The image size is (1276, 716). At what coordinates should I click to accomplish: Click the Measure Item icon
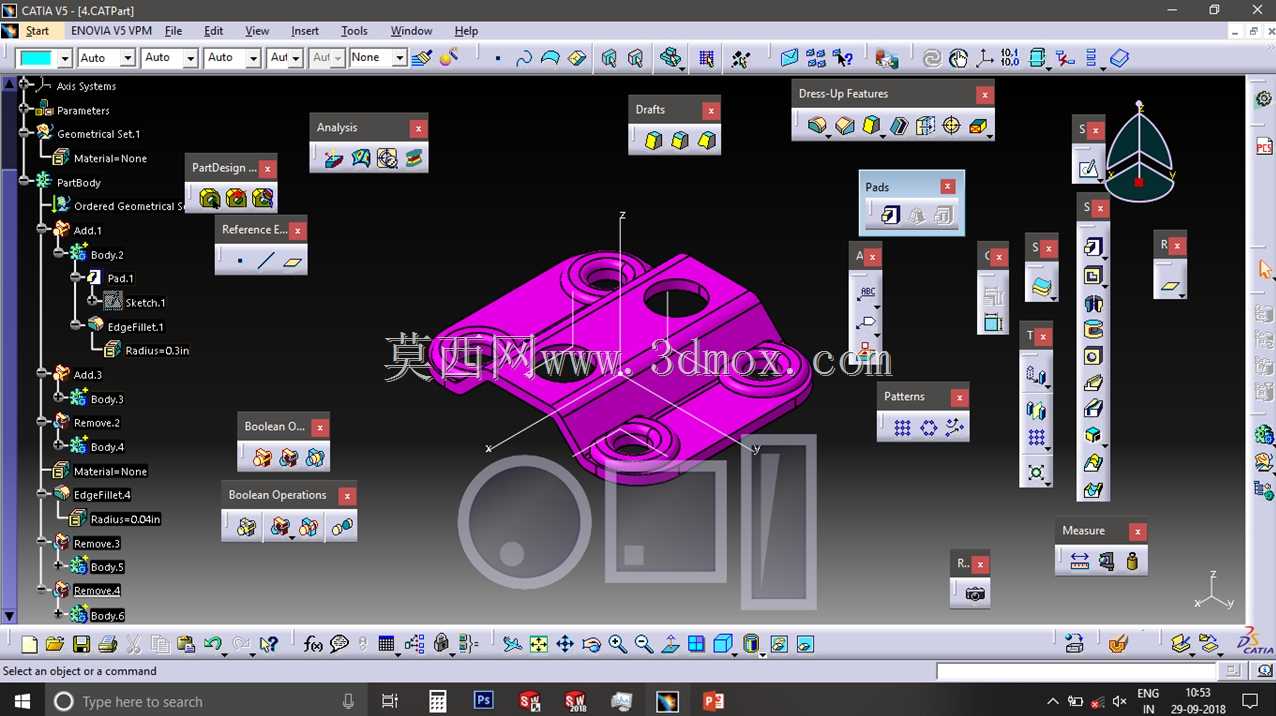point(1106,561)
